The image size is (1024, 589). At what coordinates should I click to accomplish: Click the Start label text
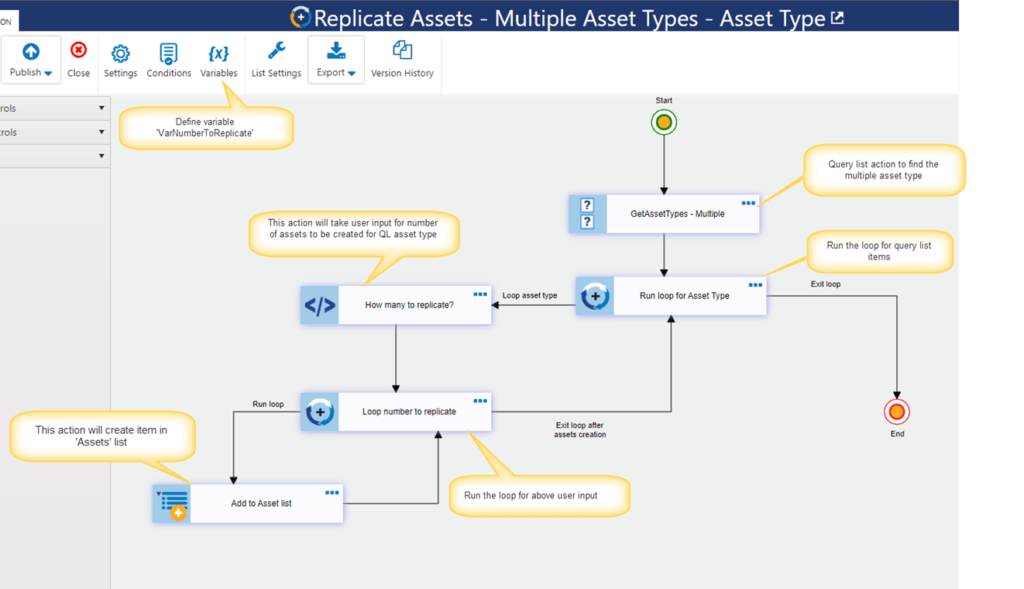pyautogui.click(x=664, y=101)
